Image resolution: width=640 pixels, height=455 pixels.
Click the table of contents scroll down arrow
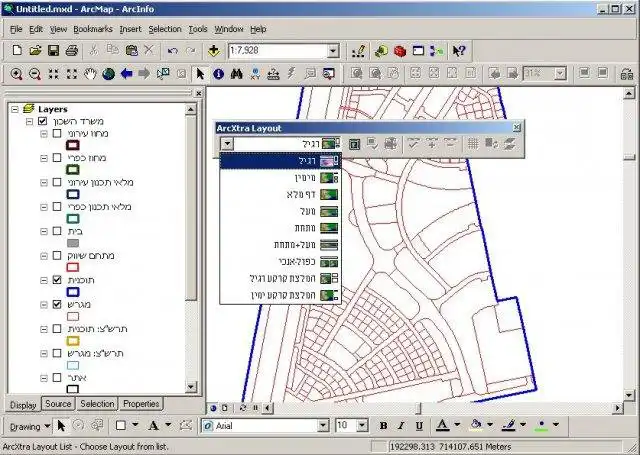click(191, 386)
